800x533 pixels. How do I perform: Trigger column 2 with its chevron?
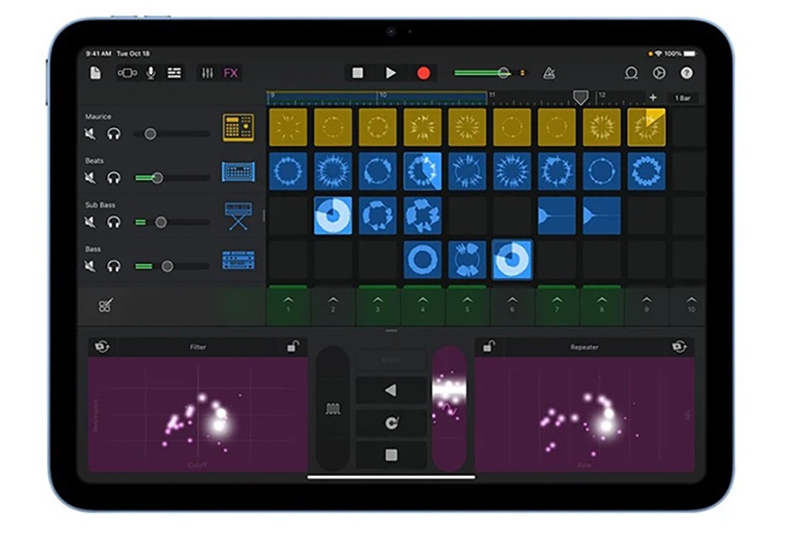[x=333, y=305]
